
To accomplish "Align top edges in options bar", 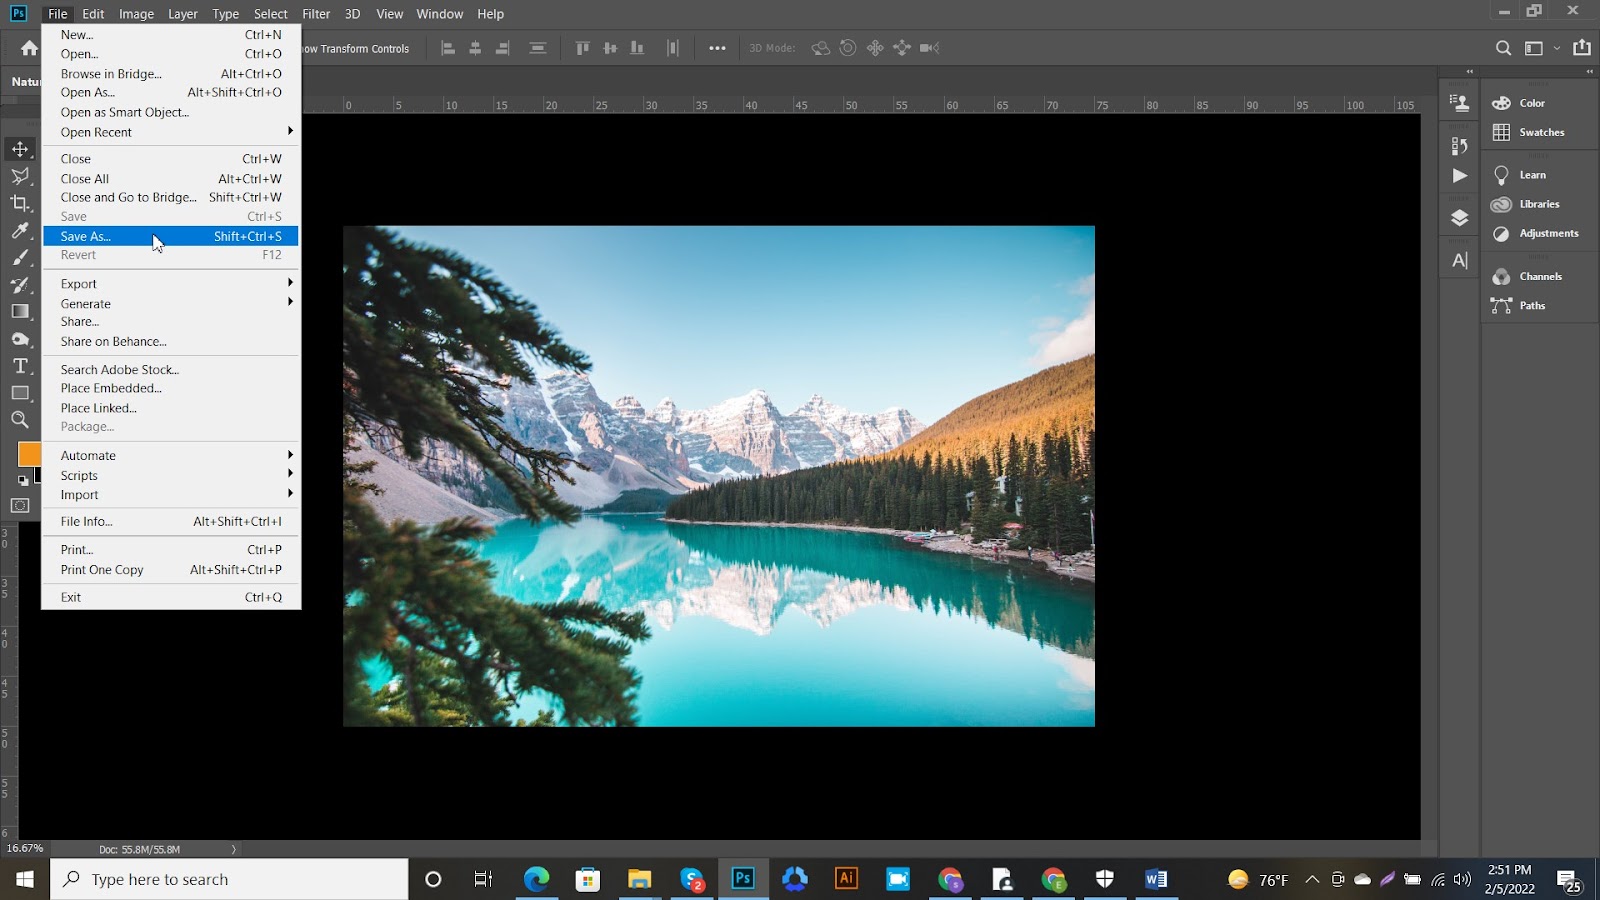I will pyautogui.click(x=583, y=48).
